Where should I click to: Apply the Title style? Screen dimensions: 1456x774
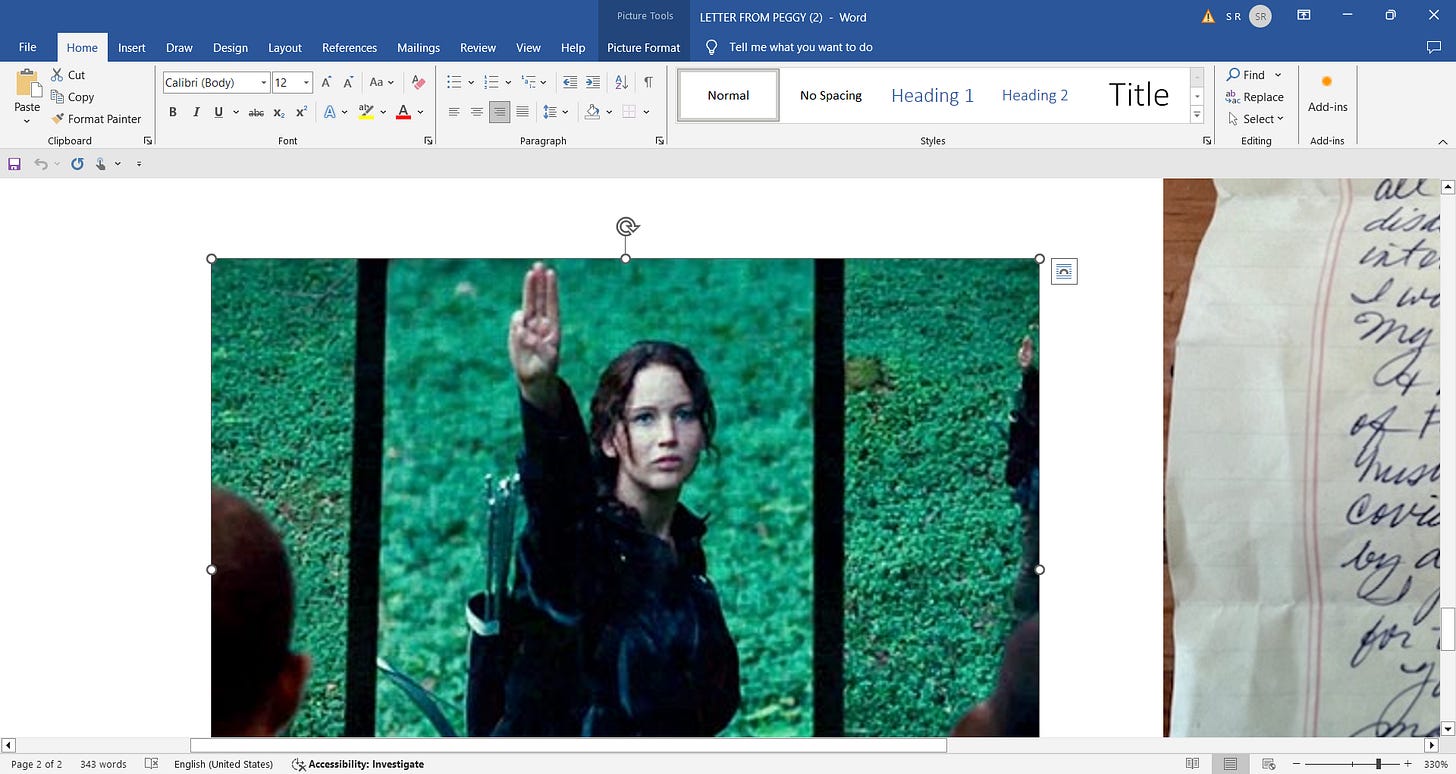(x=1138, y=95)
